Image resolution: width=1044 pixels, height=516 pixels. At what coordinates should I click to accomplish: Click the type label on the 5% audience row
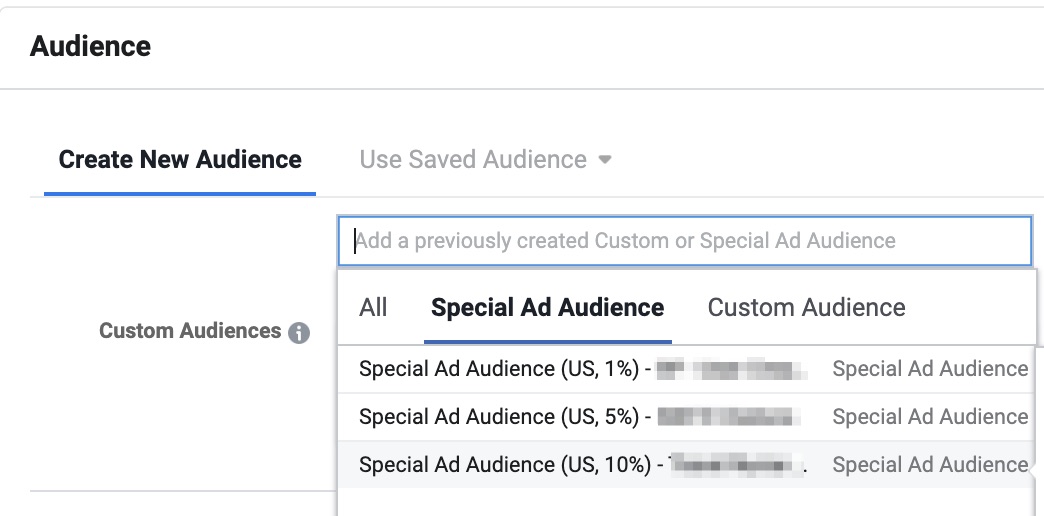click(929, 417)
